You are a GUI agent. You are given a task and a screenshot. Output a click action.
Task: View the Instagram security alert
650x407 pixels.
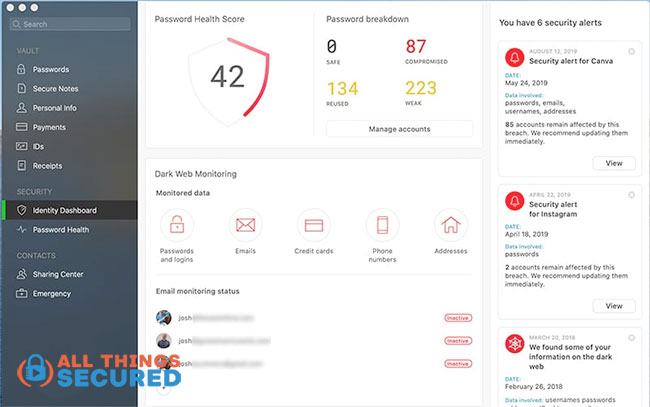click(614, 306)
